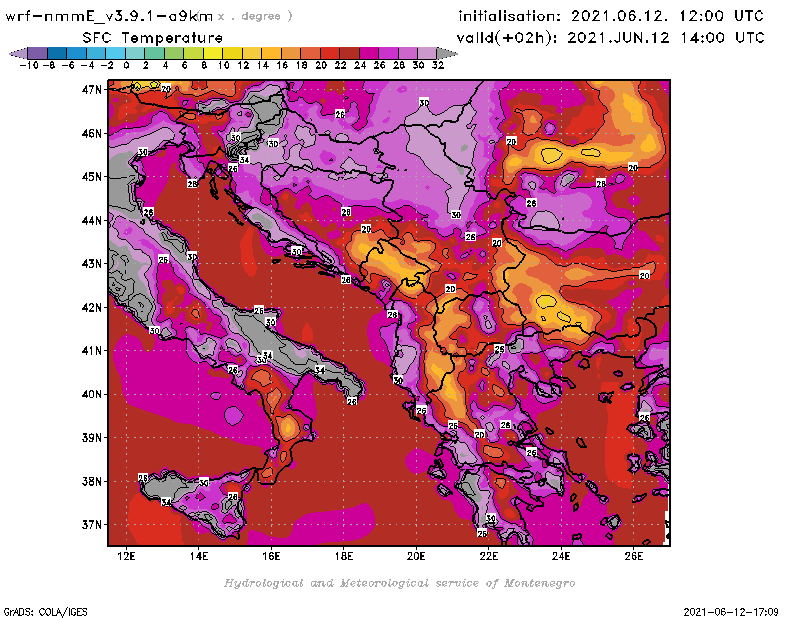Click the '20E' longitude label

pyautogui.click(x=416, y=556)
